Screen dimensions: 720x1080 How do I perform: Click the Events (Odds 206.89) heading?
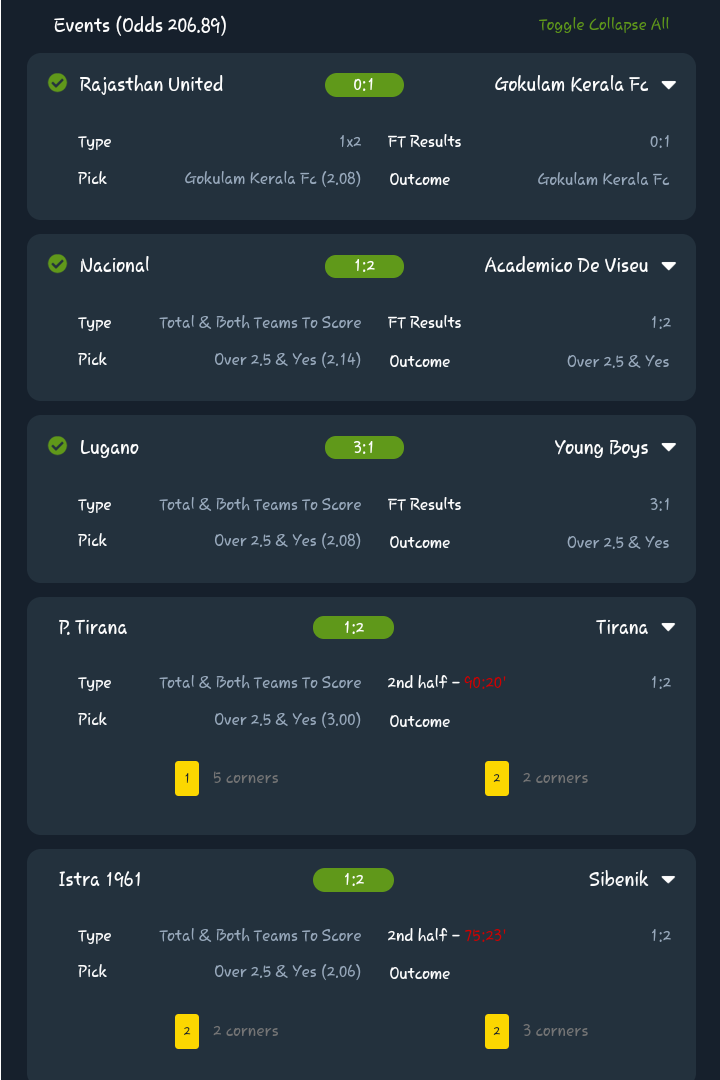click(140, 25)
